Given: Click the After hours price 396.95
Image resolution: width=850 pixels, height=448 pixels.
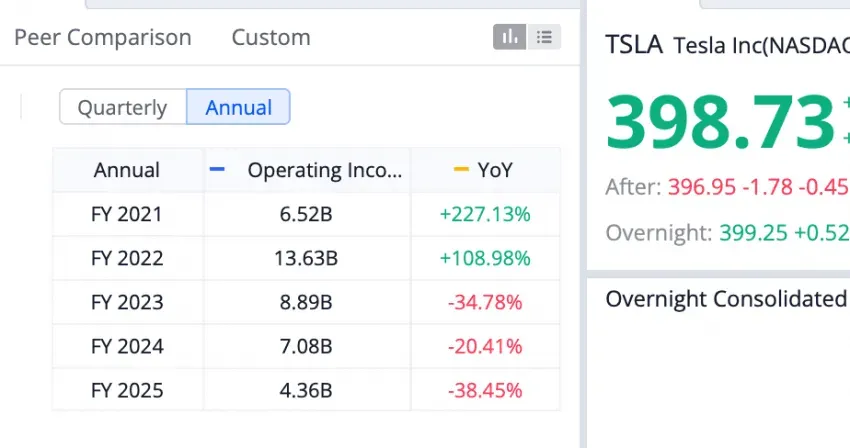Looking at the screenshot, I should click(701, 187).
